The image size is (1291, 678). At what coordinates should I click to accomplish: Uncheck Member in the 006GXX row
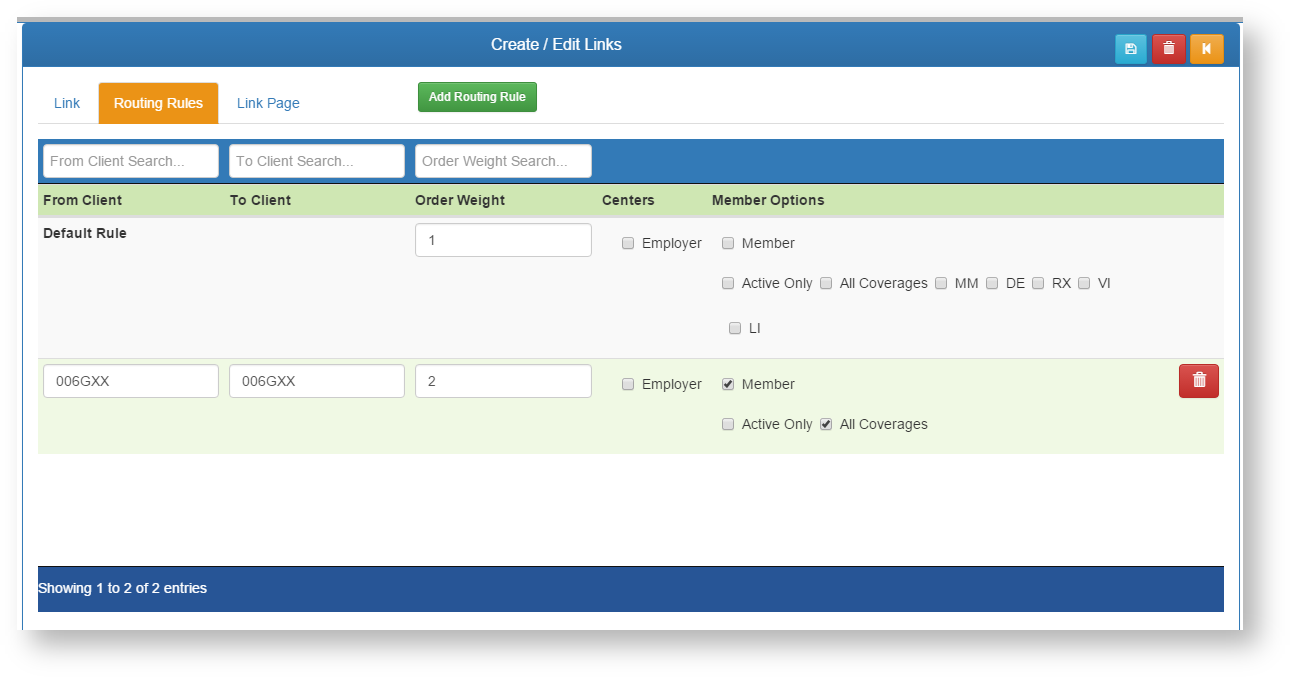(x=728, y=384)
